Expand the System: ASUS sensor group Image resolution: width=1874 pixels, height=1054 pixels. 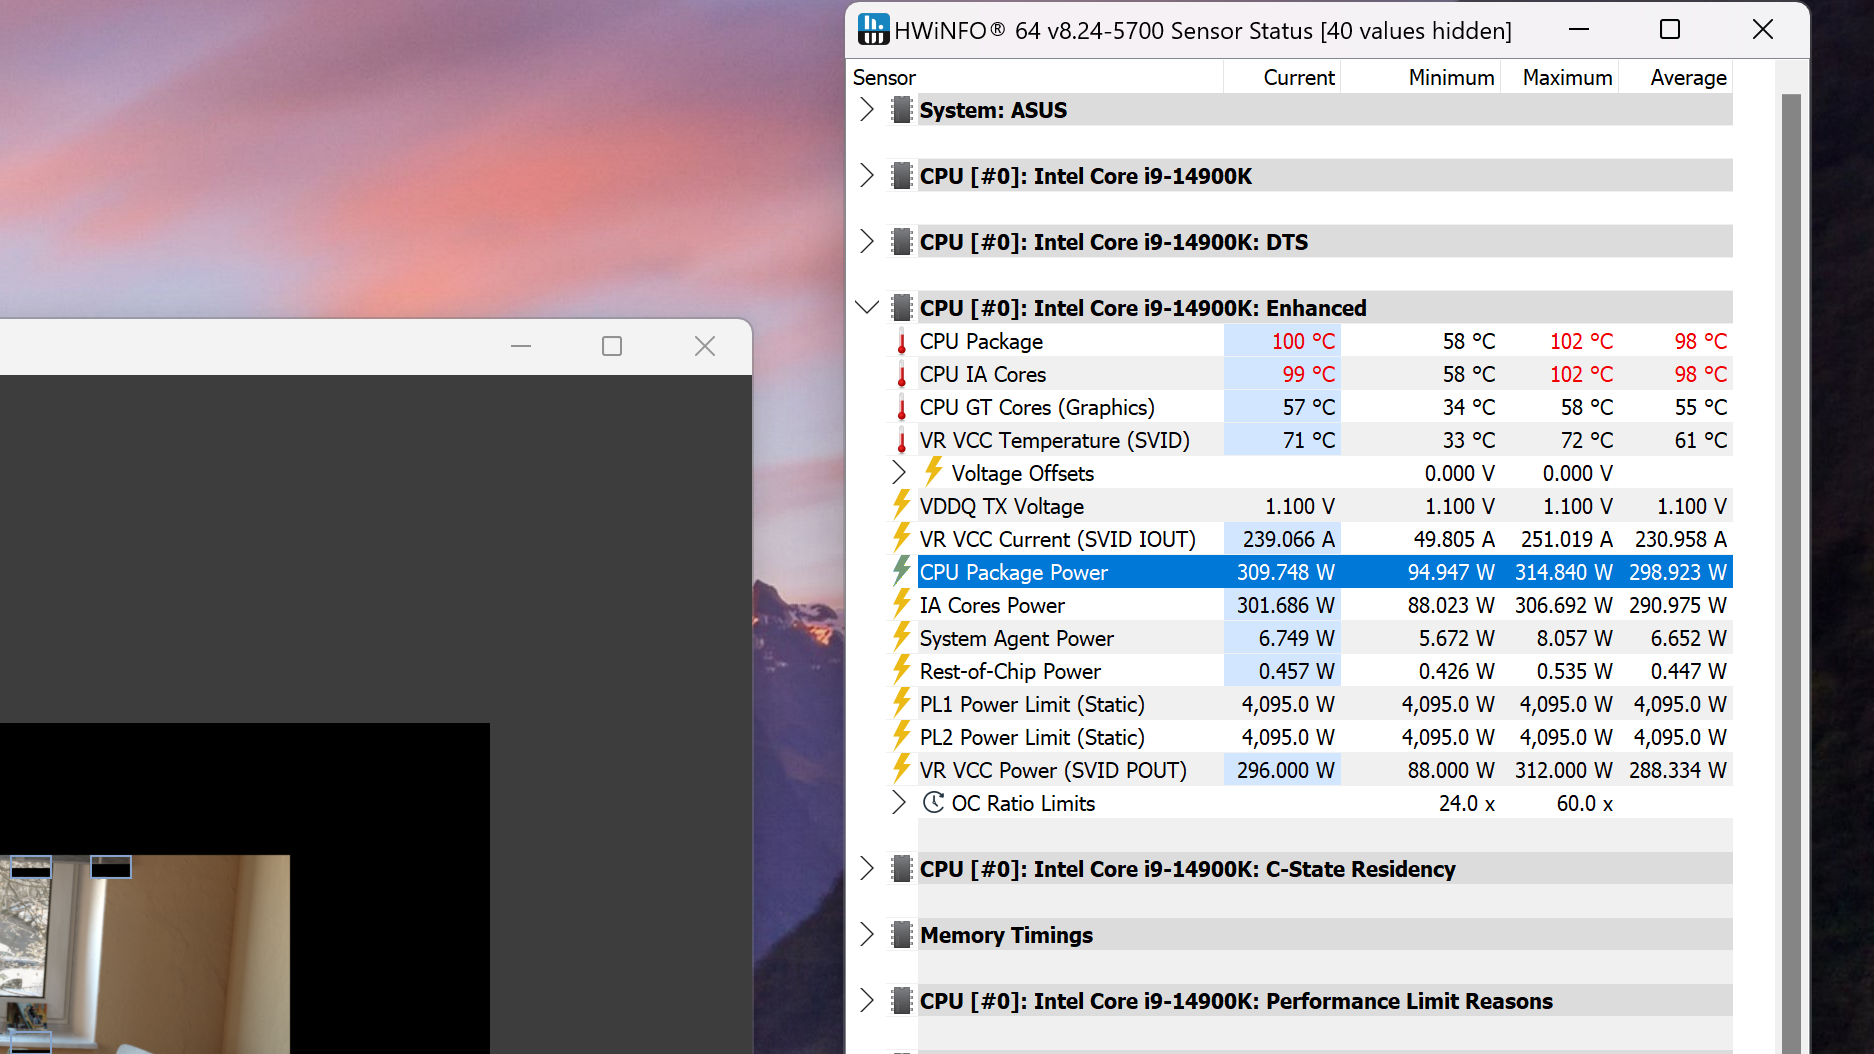coord(867,110)
